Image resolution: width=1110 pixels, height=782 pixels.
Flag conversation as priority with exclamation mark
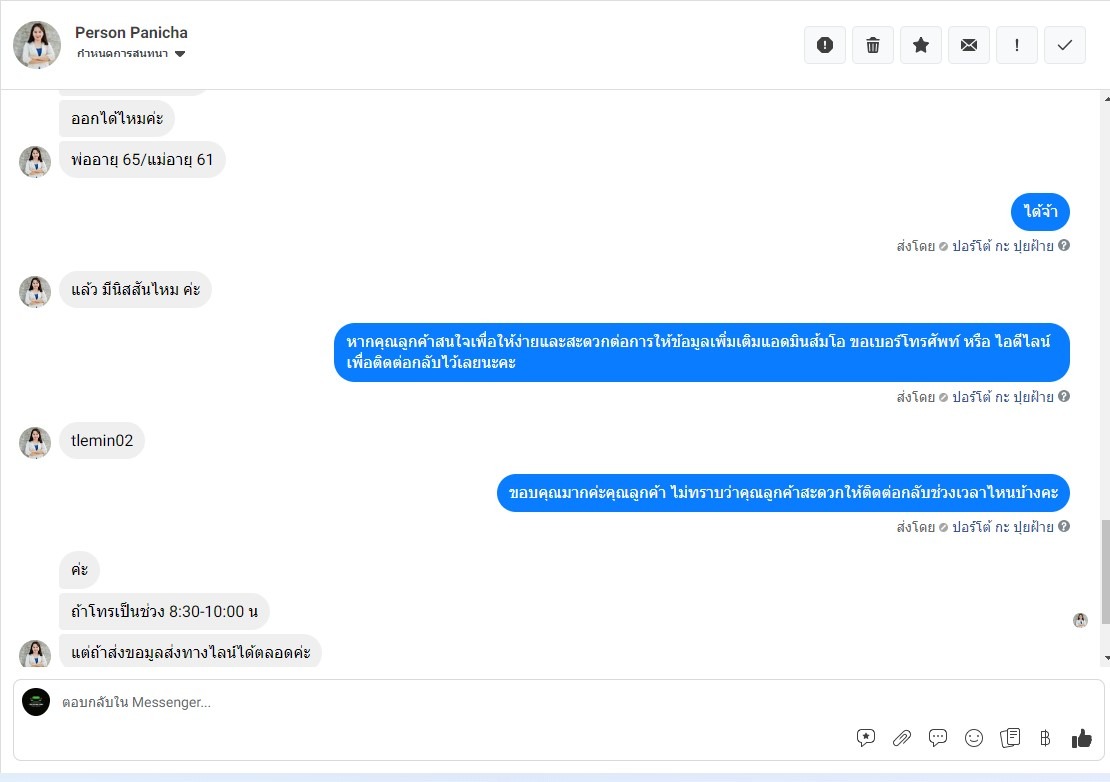[x=1017, y=45]
